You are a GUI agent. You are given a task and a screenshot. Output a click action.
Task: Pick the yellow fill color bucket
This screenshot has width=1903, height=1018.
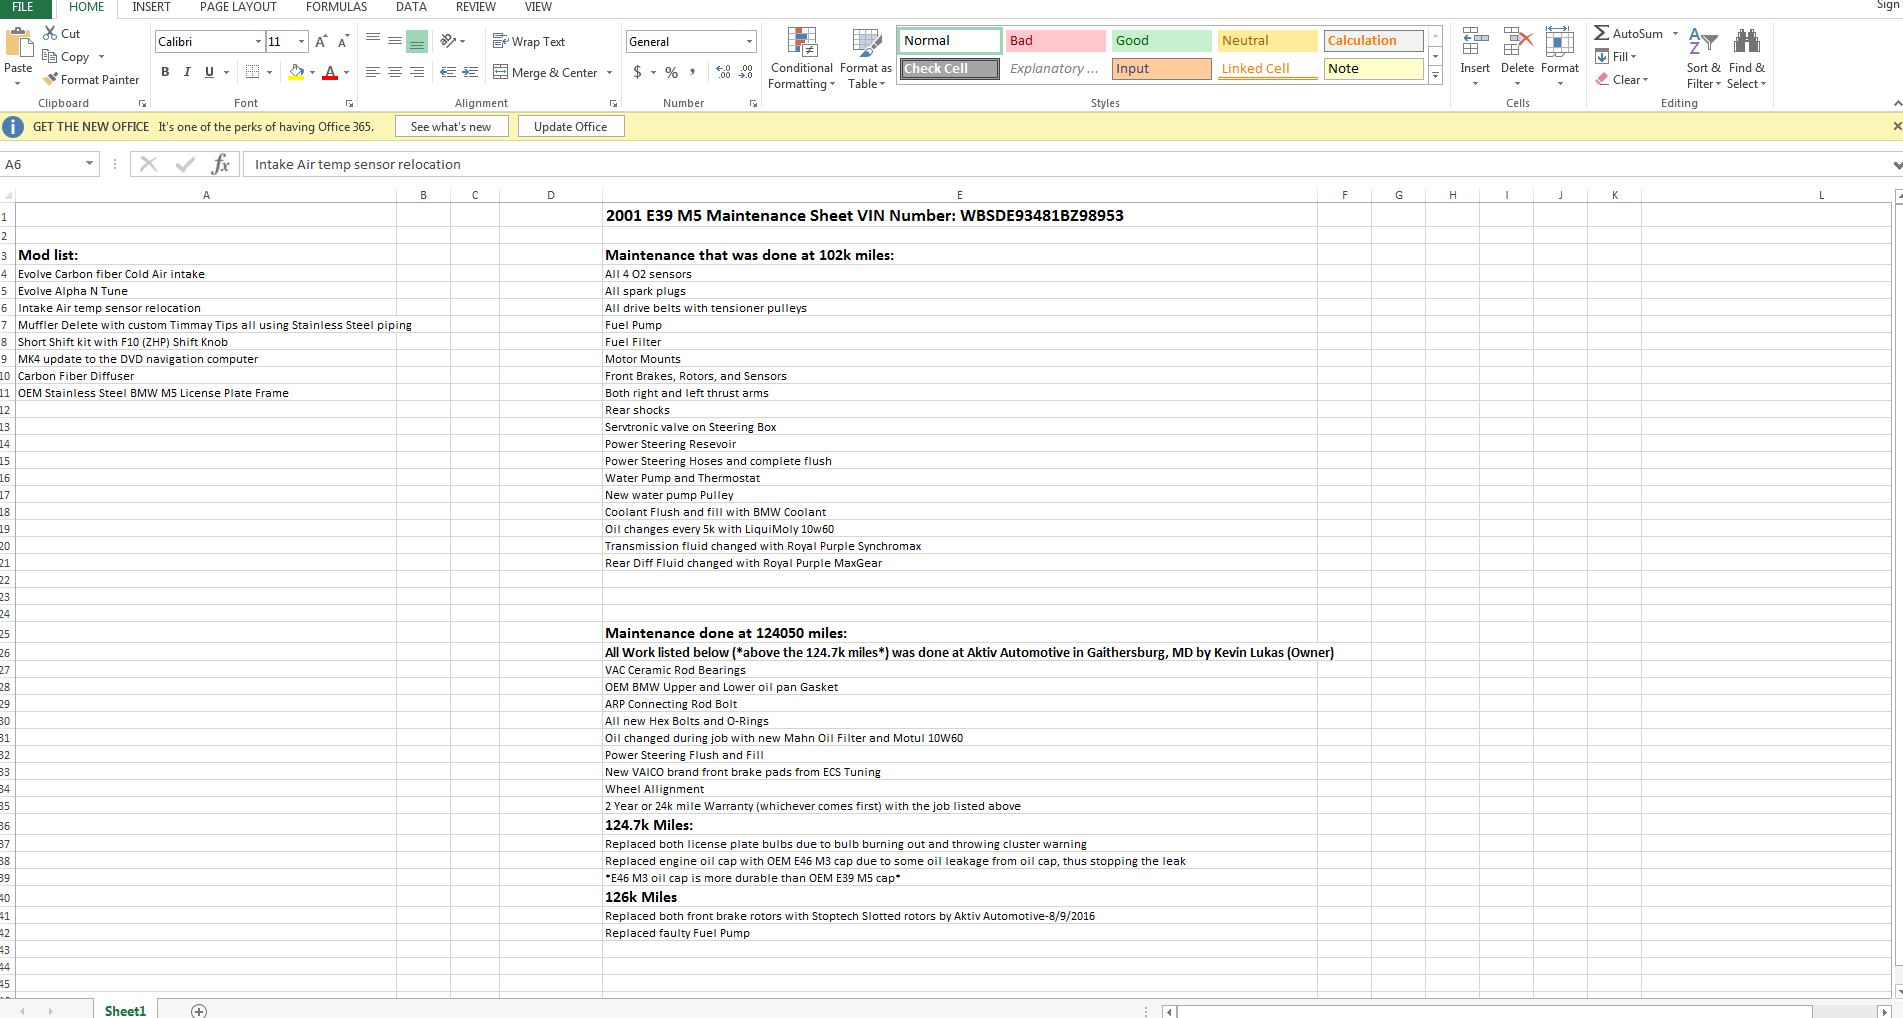click(296, 72)
